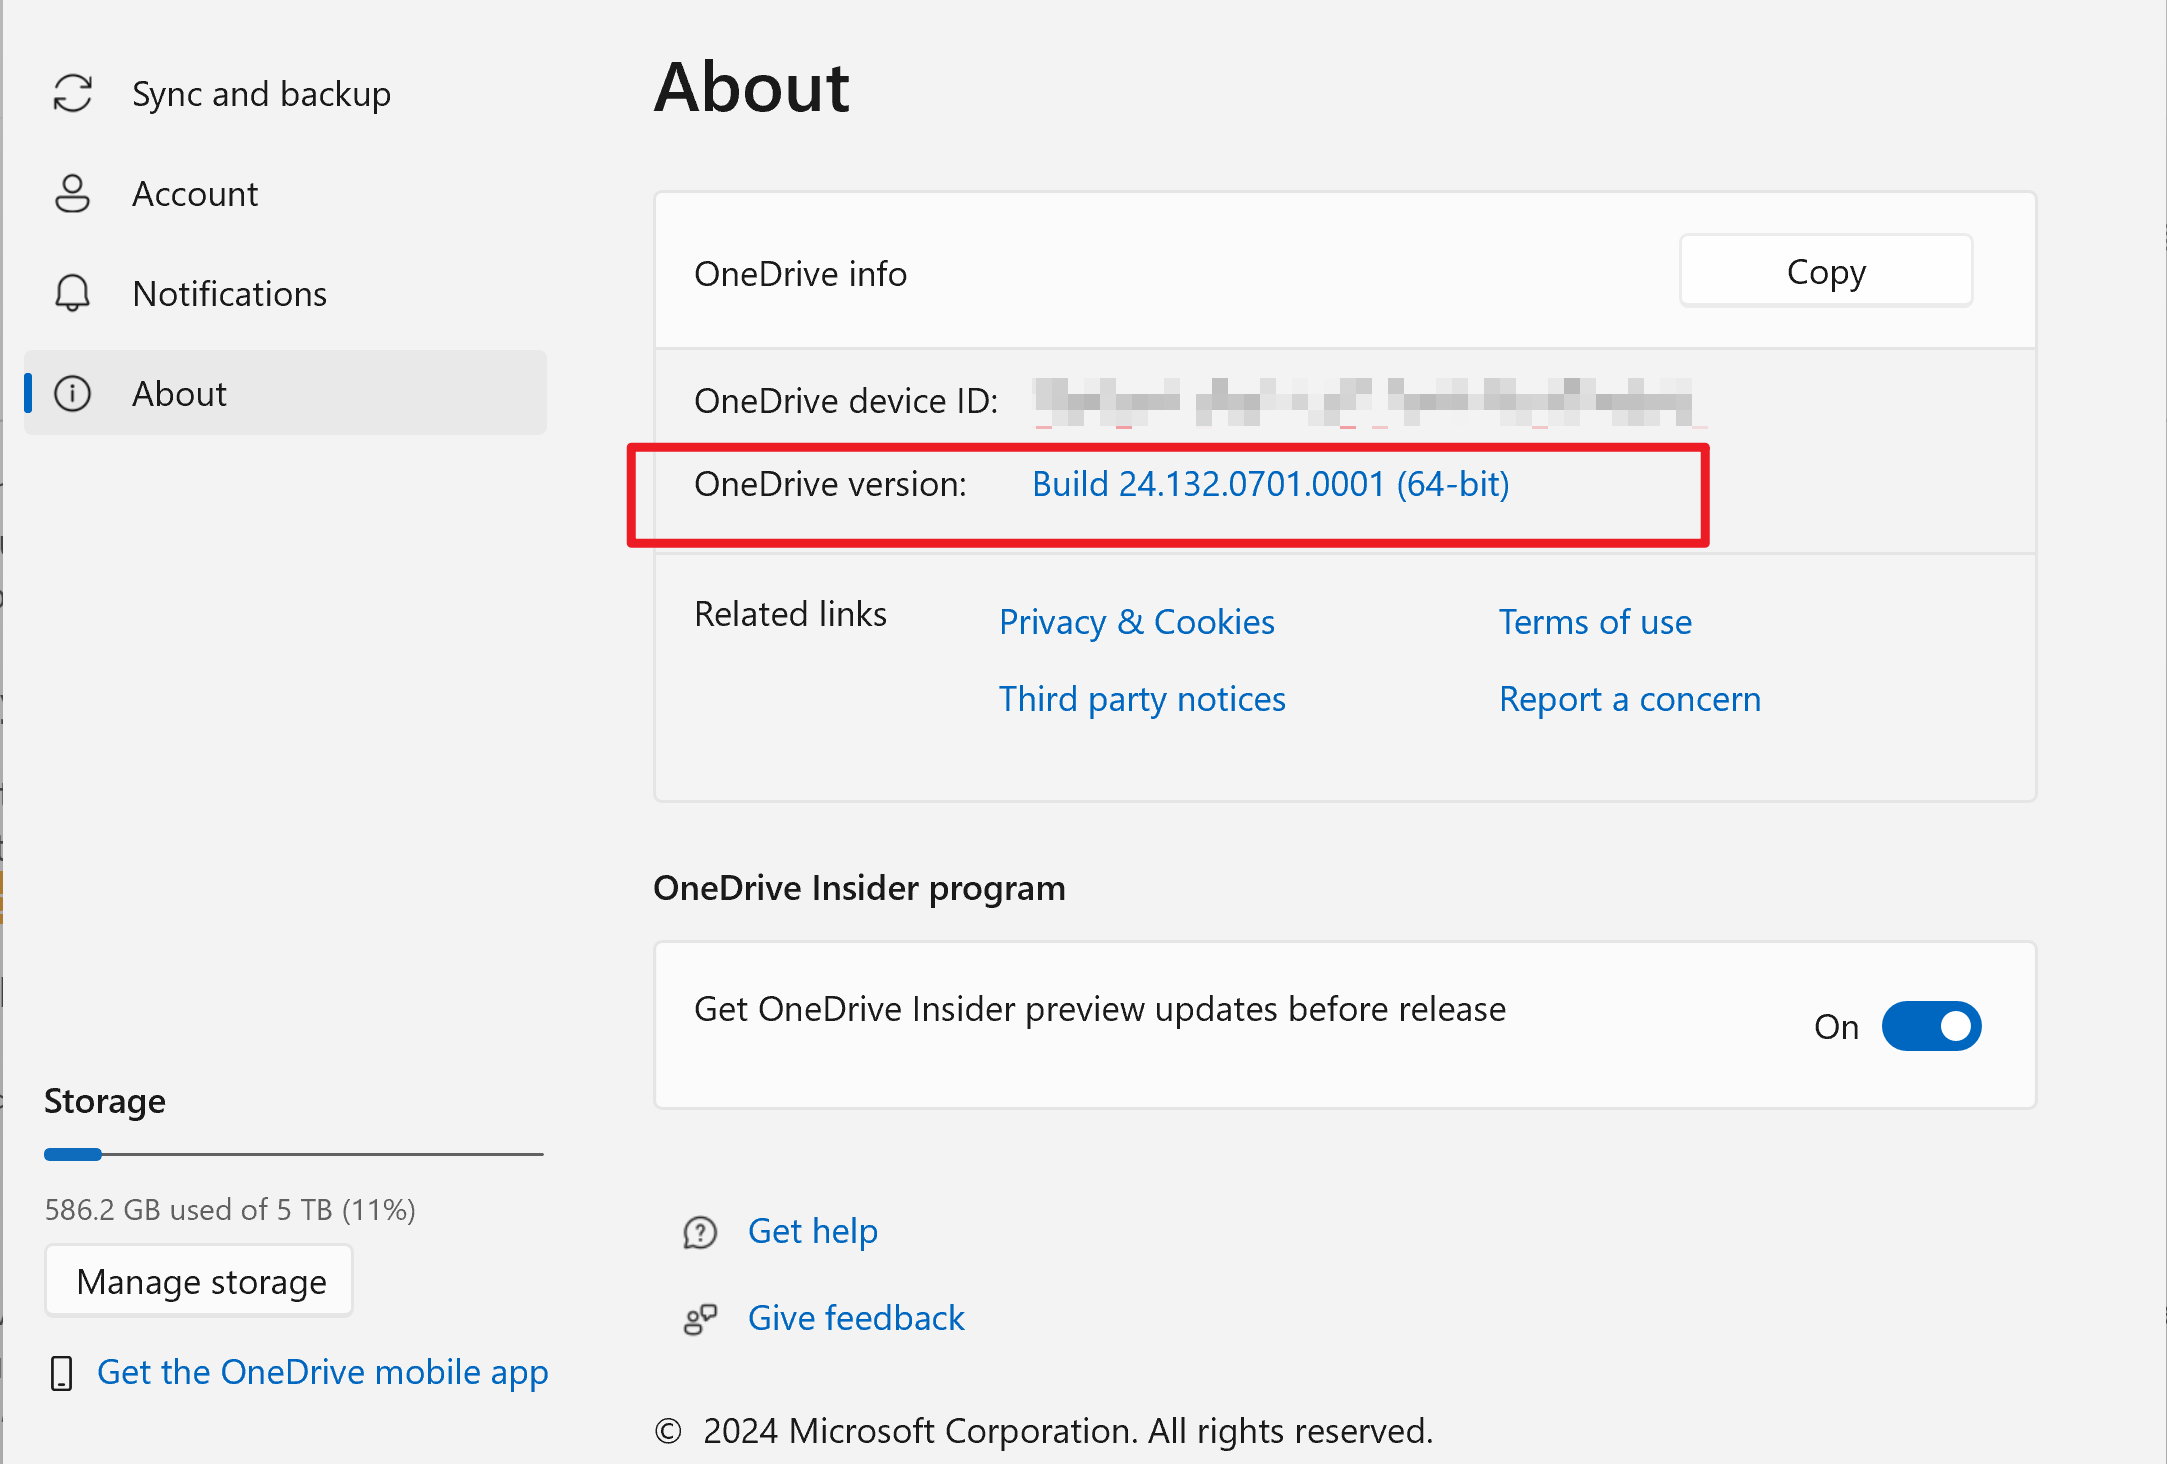Click the Related links label
This screenshot has width=2167, height=1464.
pos(790,614)
